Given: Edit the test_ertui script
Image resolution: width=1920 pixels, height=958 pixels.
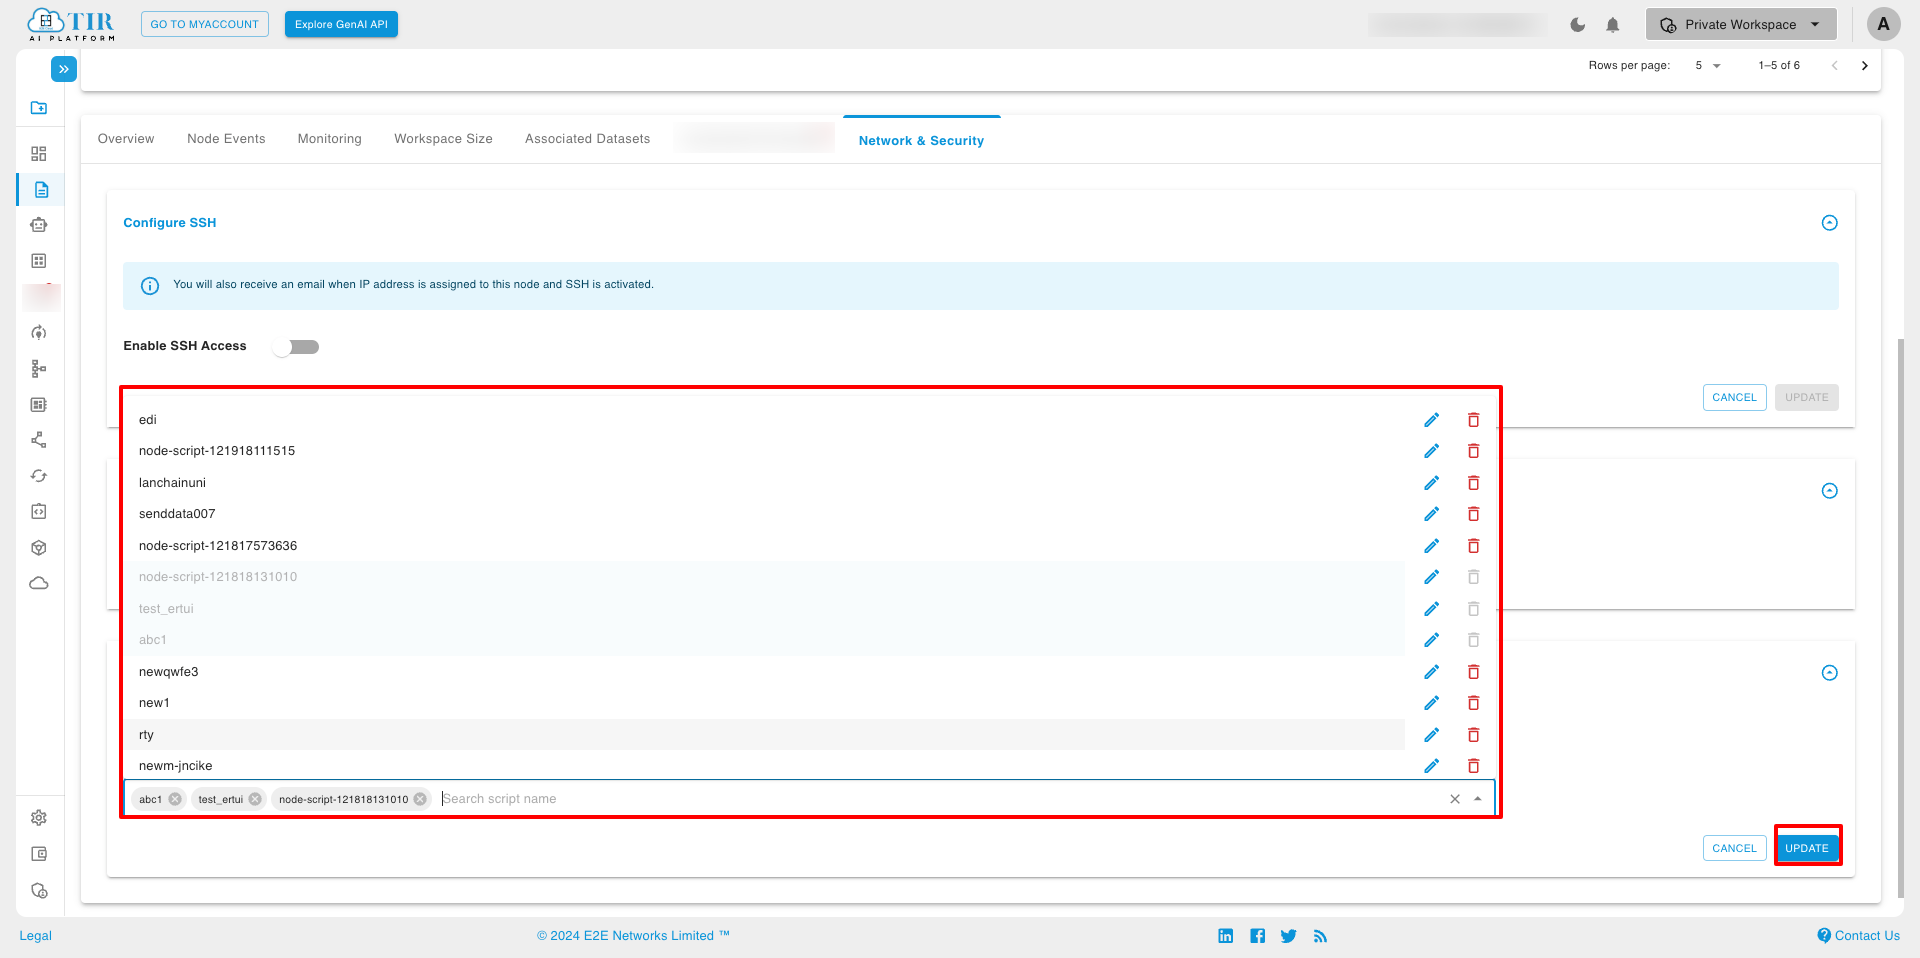Looking at the screenshot, I should [1432, 609].
